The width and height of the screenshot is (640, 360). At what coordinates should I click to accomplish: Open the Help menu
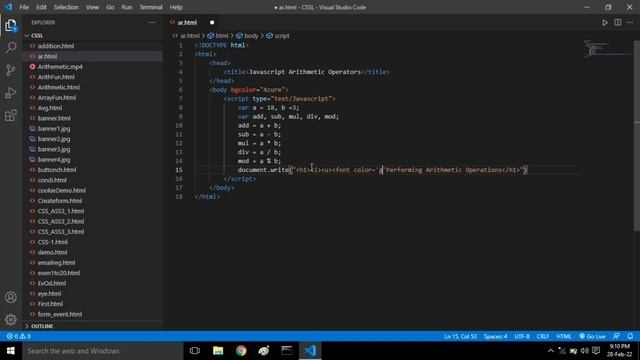pos(176,7)
